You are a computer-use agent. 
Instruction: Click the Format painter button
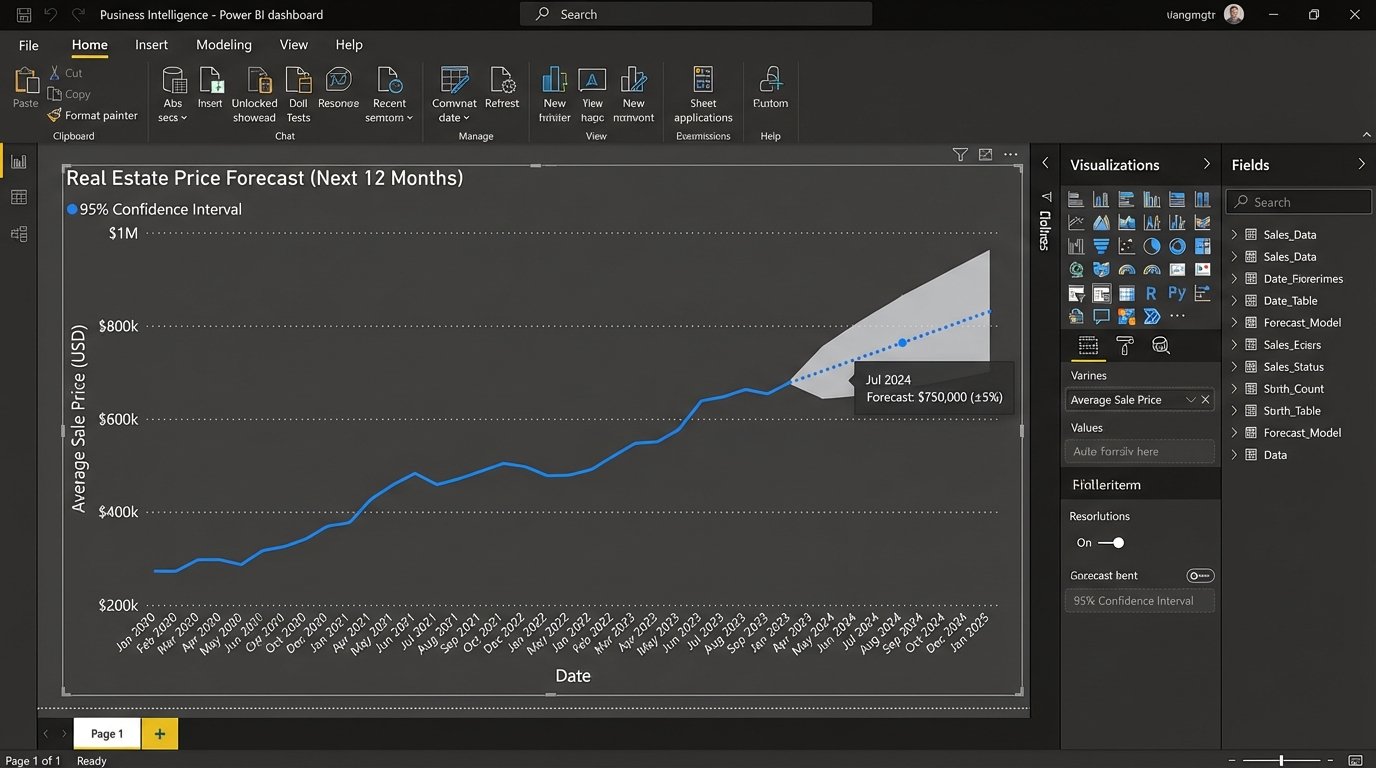coord(92,115)
